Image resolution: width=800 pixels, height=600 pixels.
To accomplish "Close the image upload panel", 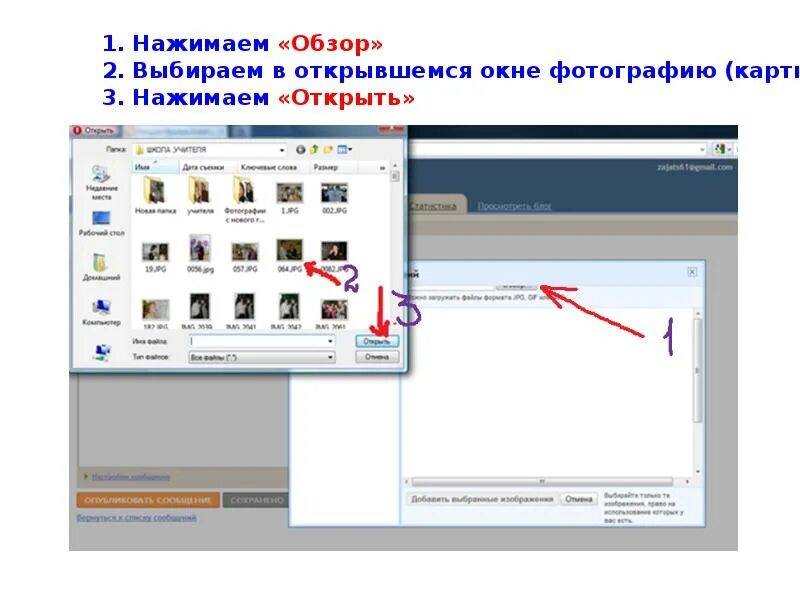I will (692, 272).
